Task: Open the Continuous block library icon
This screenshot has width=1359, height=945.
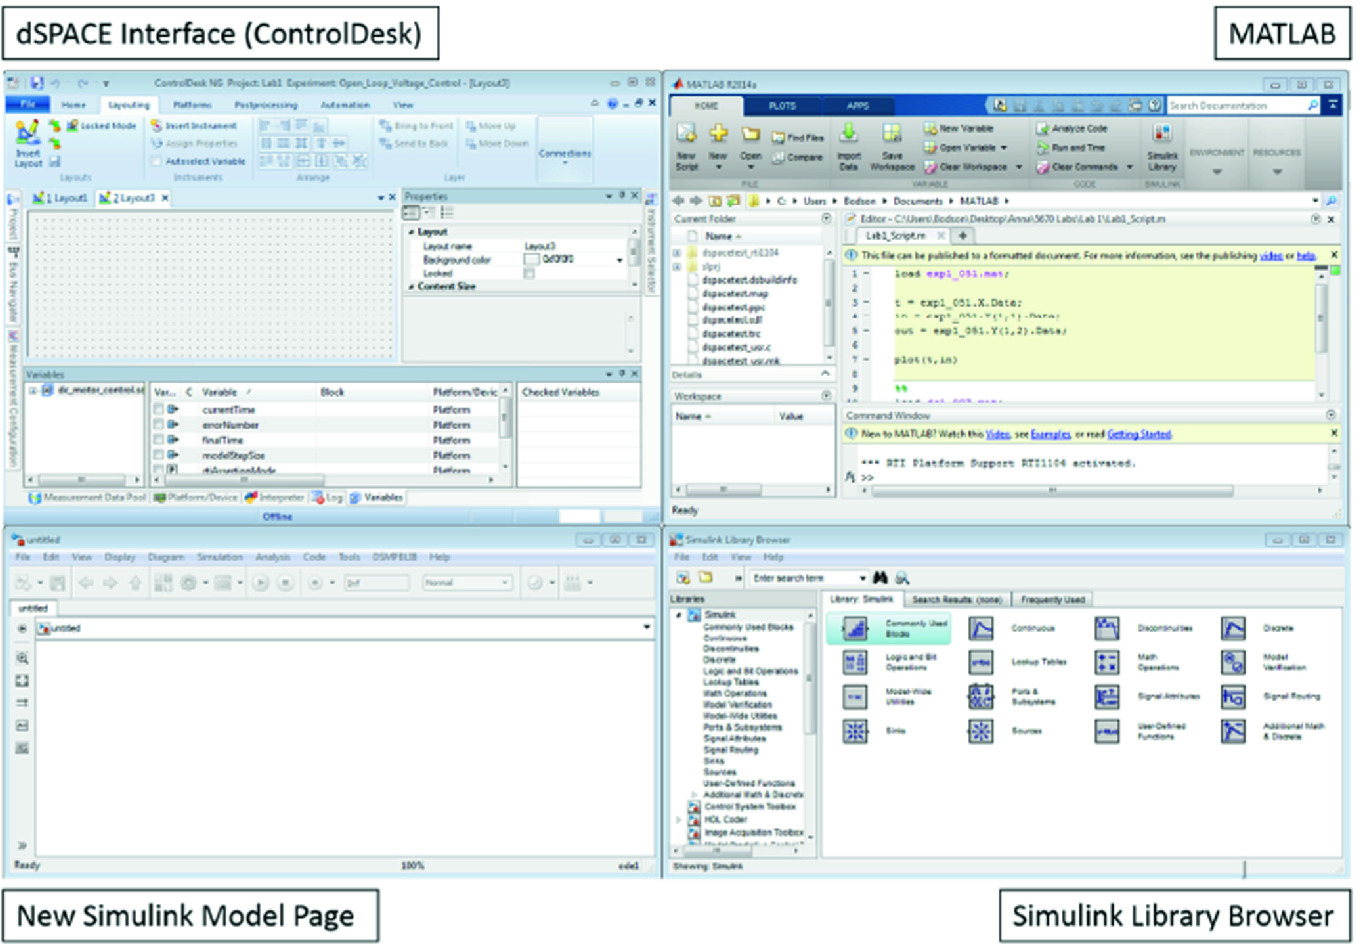Action: tap(981, 628)
